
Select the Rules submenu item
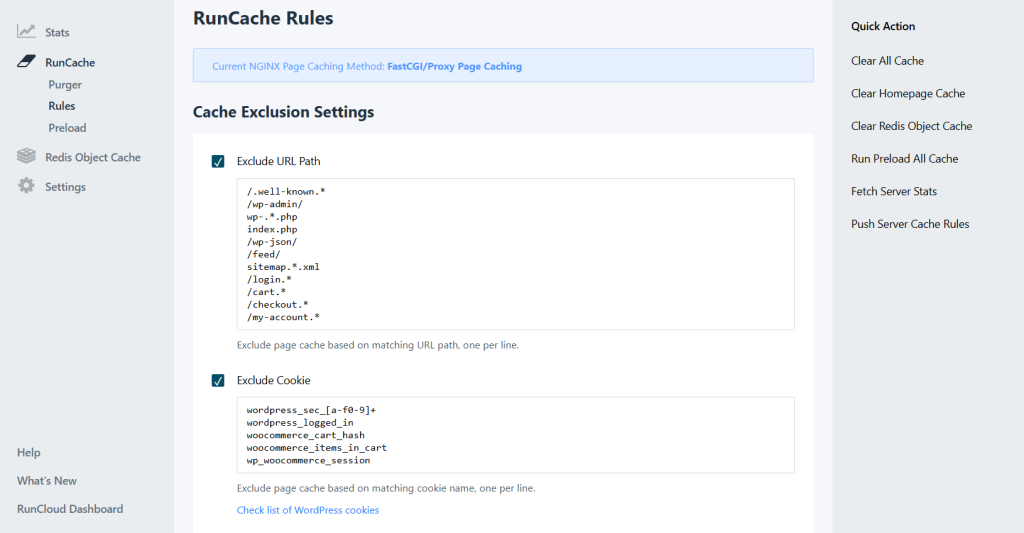61,106
